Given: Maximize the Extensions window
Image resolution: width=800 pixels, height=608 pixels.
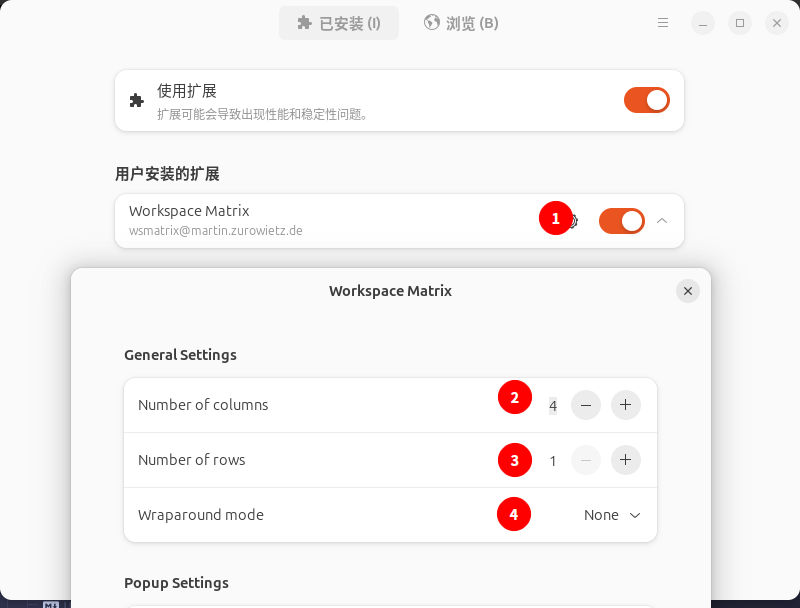Looking at the screenshot, I should (740, 22).
